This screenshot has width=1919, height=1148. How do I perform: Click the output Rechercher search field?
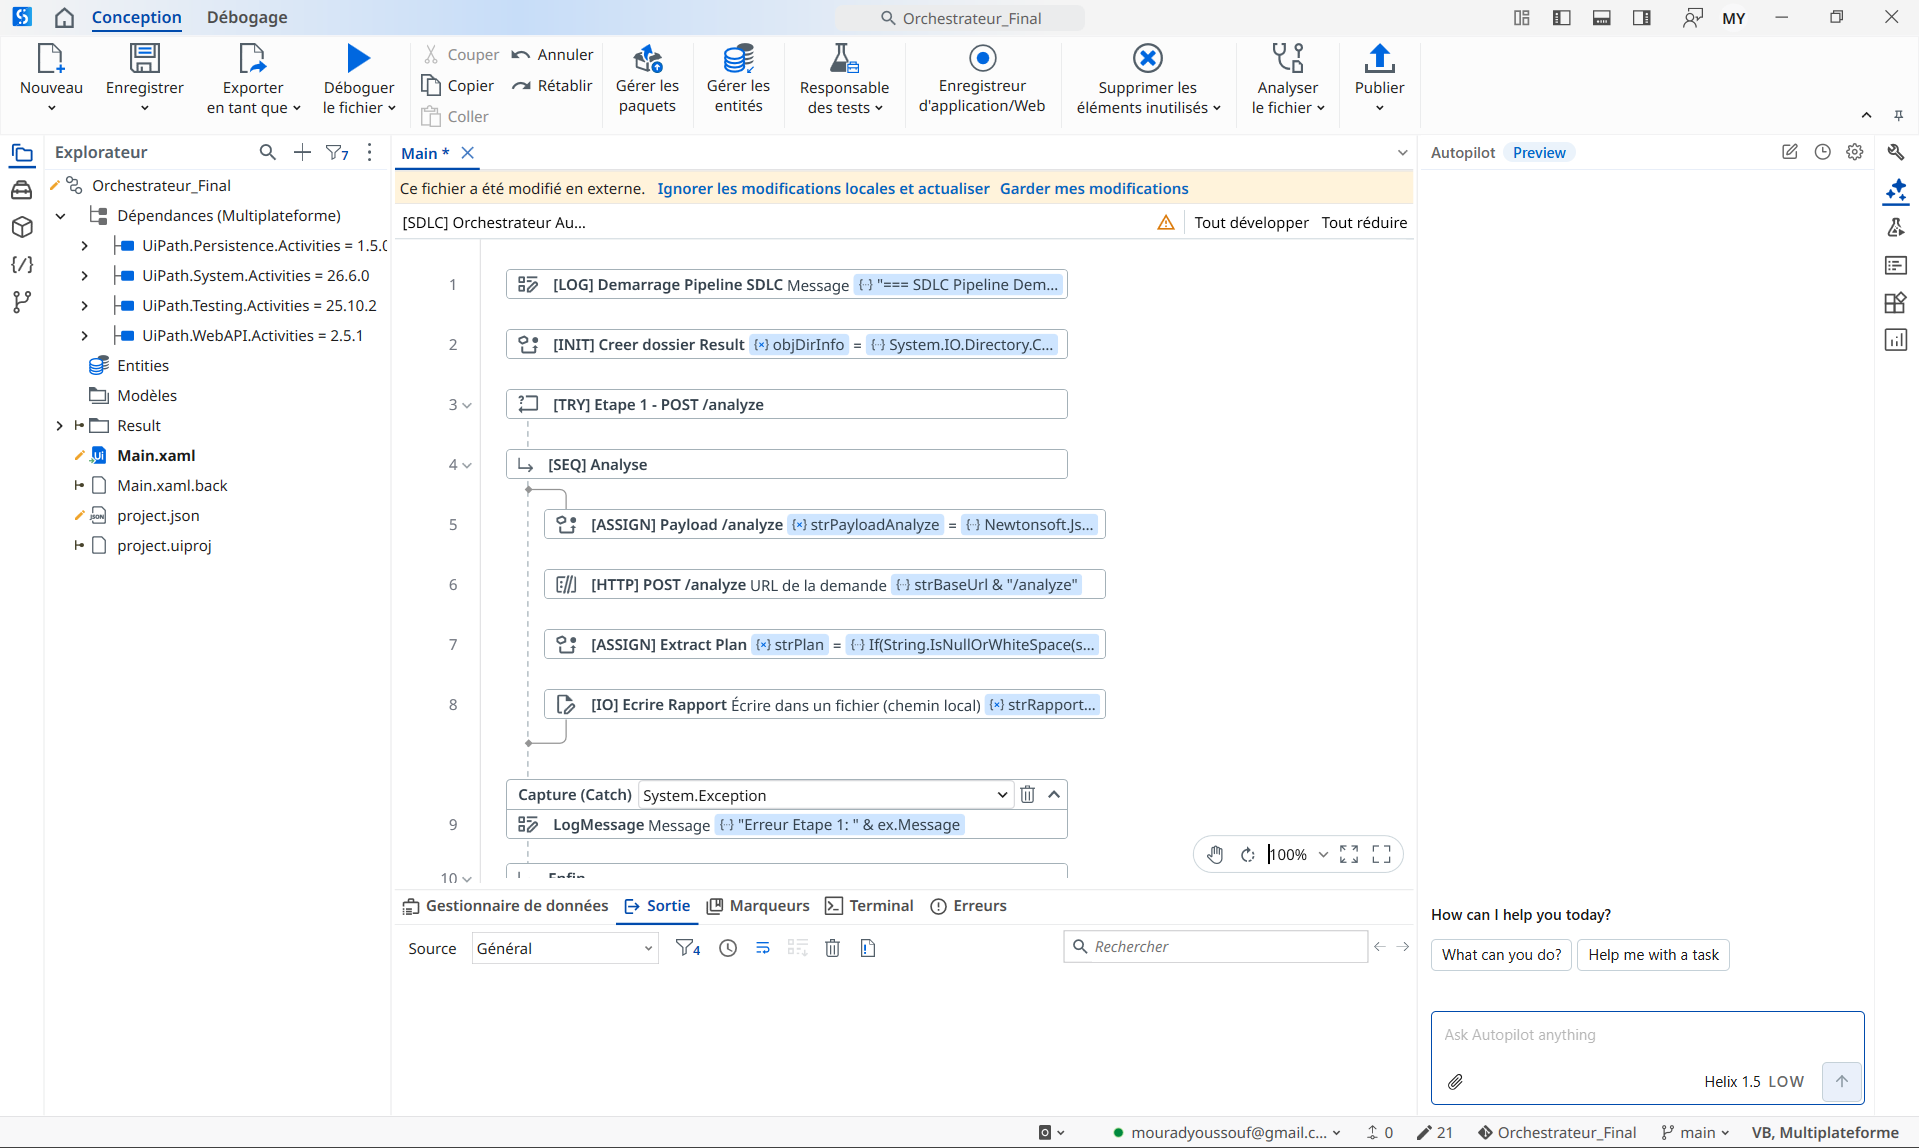1215,947
